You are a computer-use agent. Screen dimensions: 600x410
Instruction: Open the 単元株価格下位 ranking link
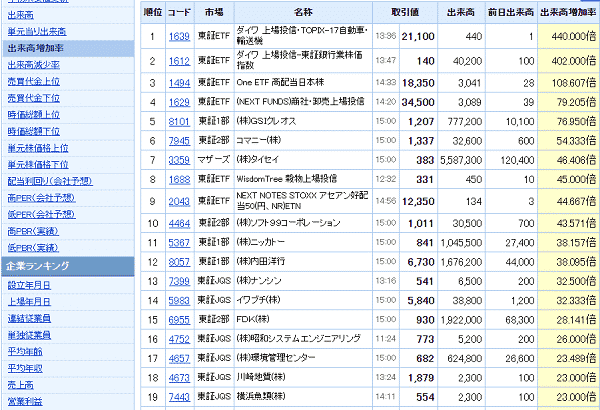38,165
